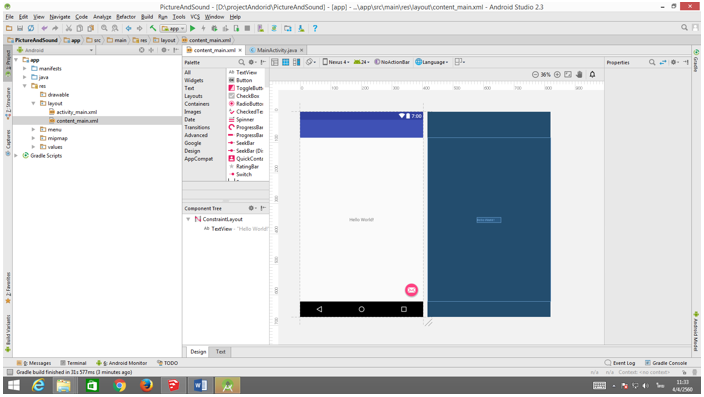This screenshot has width=704, height=397.
Task: Click the Stop square icon
Action: pos(247,28)
